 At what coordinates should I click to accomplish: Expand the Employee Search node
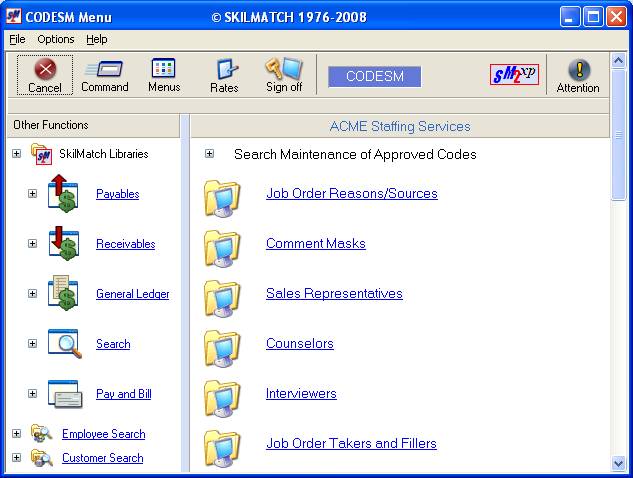[17, 434]
